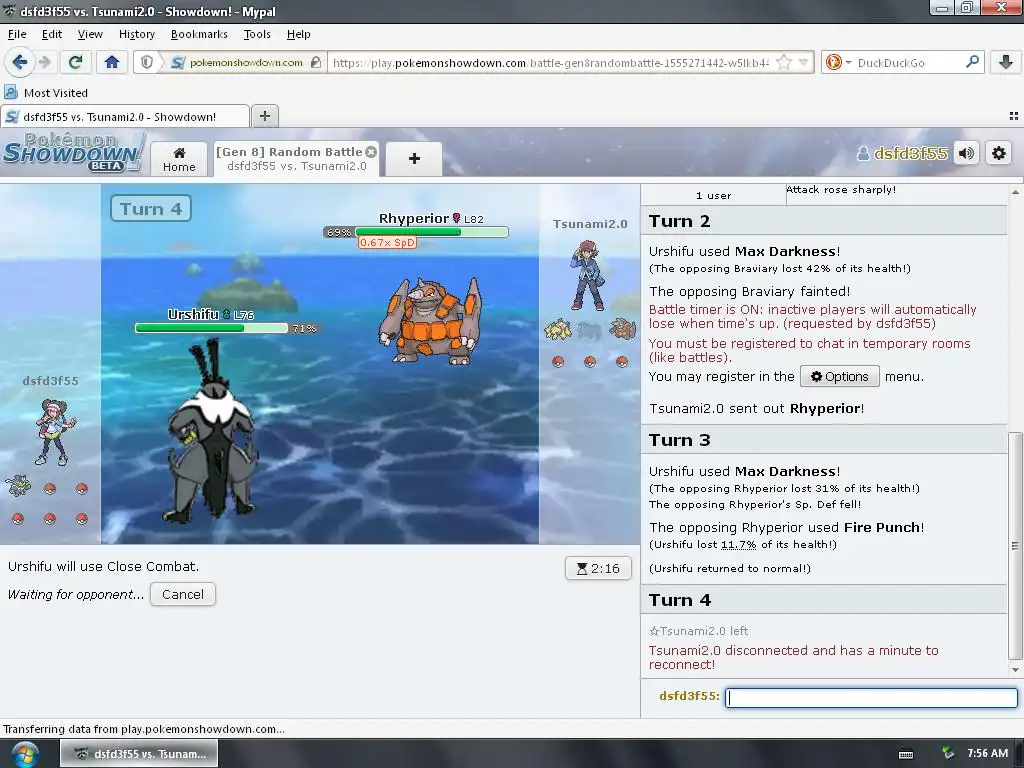Click the padlock site security icon
Image resolution: width=1024 pixels, height=768 pixels.
(x=316, y=62)
